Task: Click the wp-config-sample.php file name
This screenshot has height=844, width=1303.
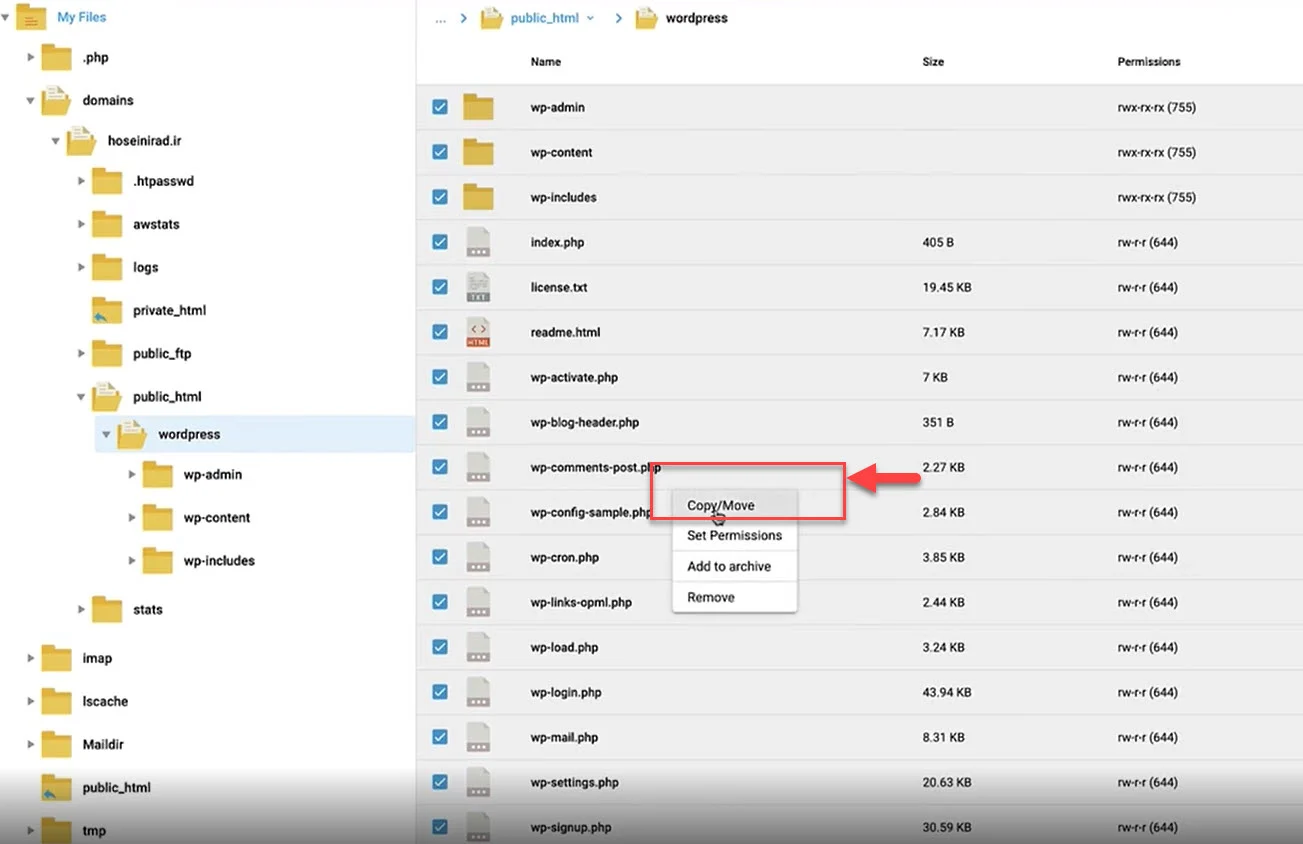Action: click(591, 513)
